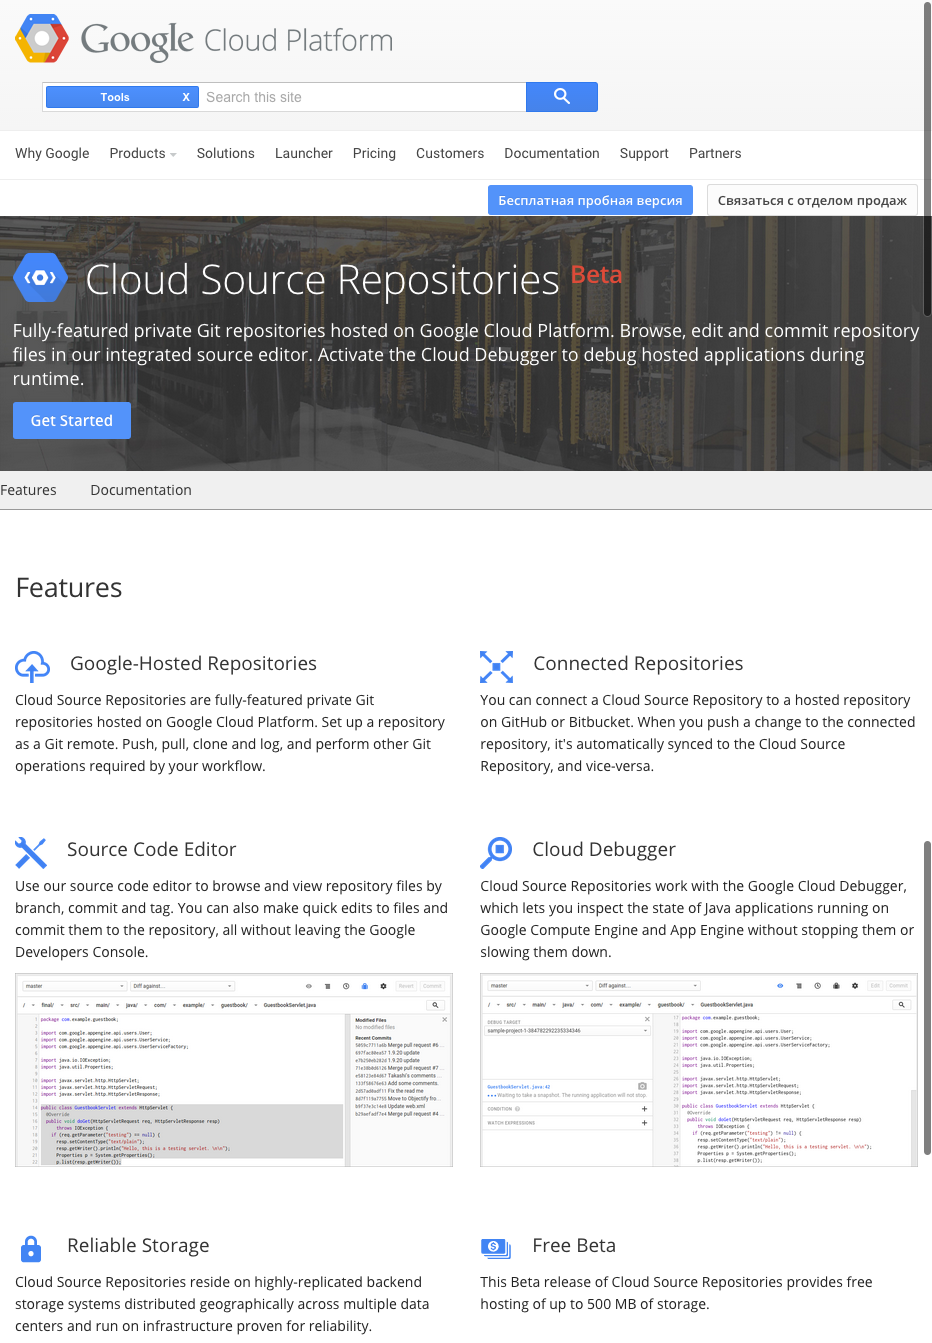Open the Why Google menu item
This screenshot has height=1343, width=932.
(52, 153)
